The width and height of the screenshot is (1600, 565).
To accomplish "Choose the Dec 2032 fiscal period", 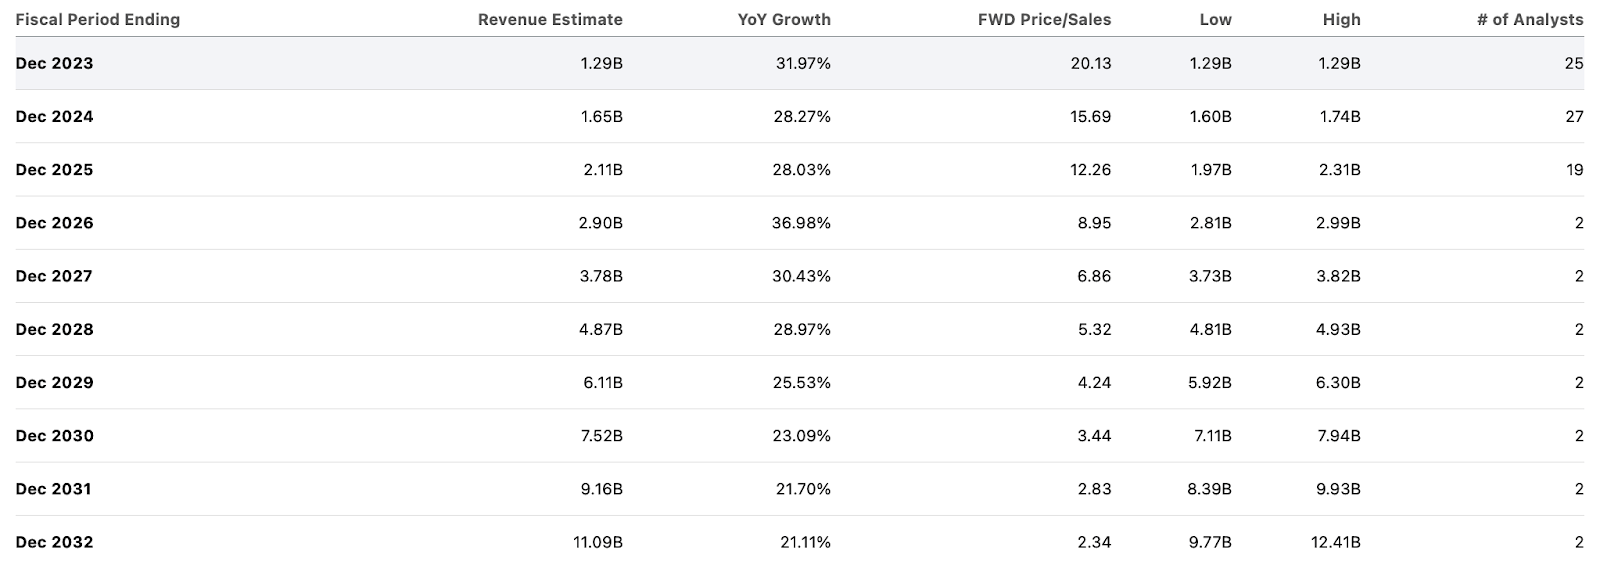I will (x=54, y=542).
